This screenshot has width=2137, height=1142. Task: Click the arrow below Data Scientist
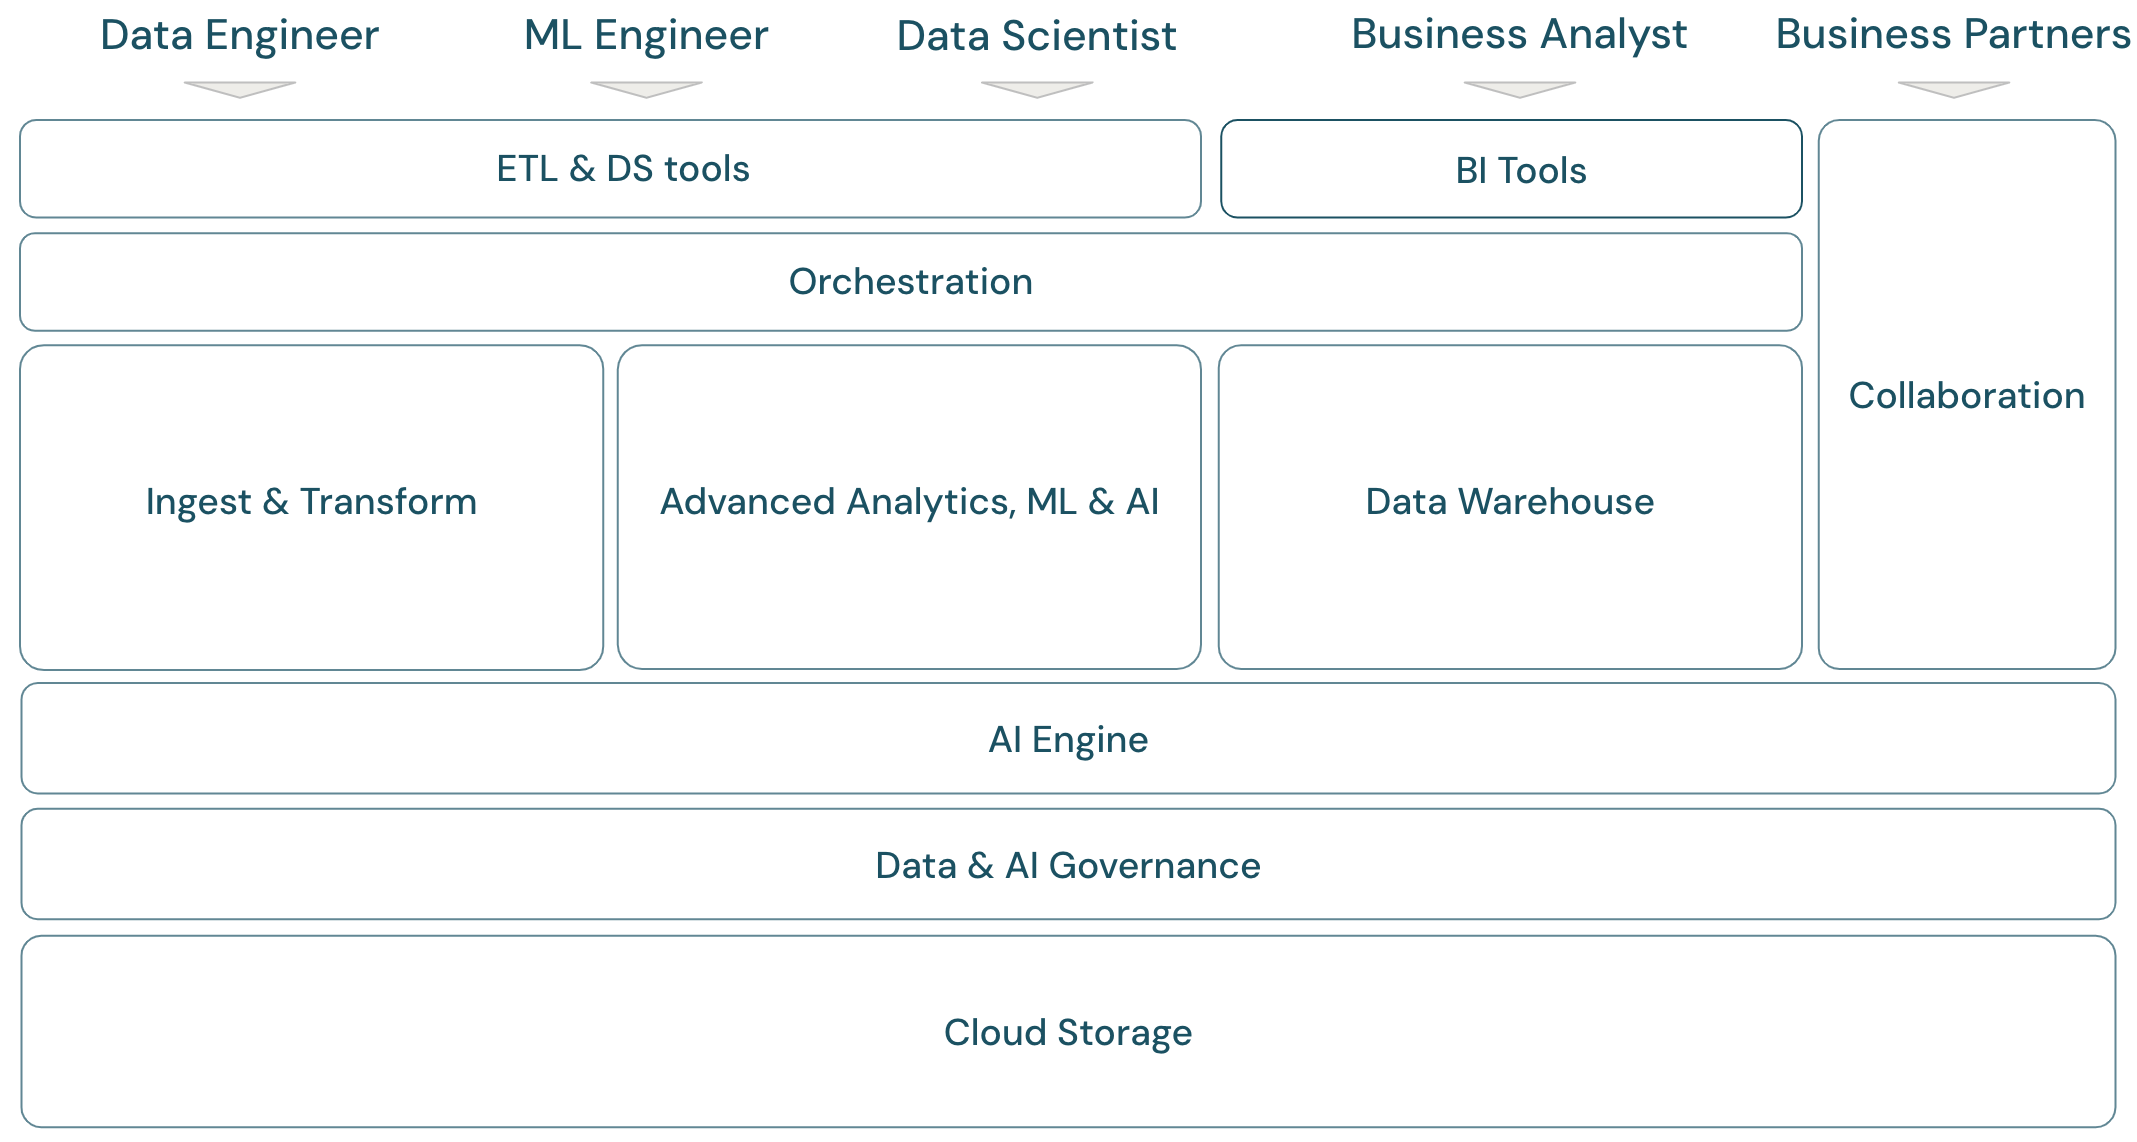pos(1037,89)
